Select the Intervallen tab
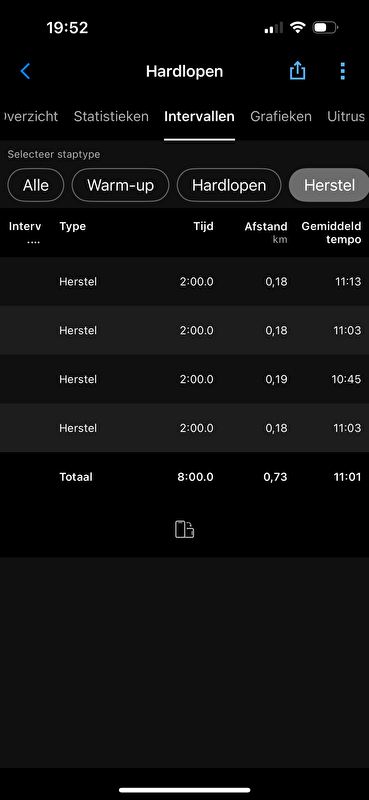The width and height of the screenshot is (369, 800). pos(199,116)
